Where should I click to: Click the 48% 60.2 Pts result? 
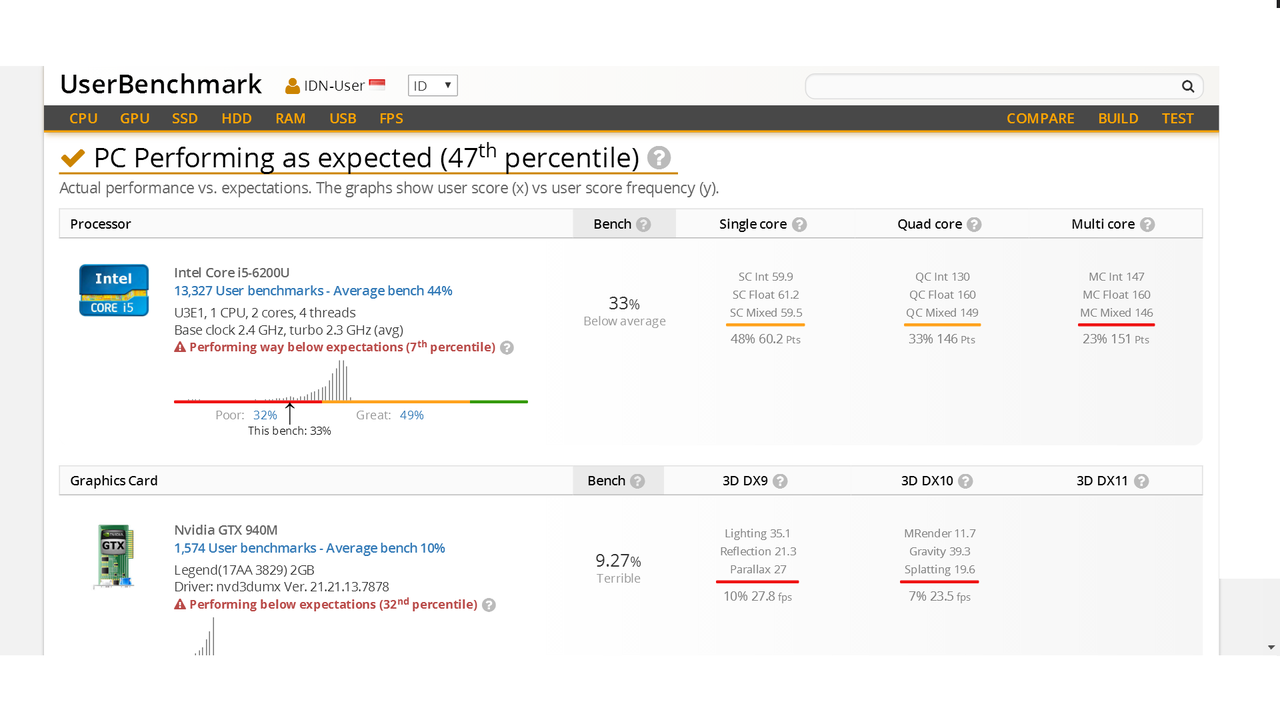pos(766,339)
